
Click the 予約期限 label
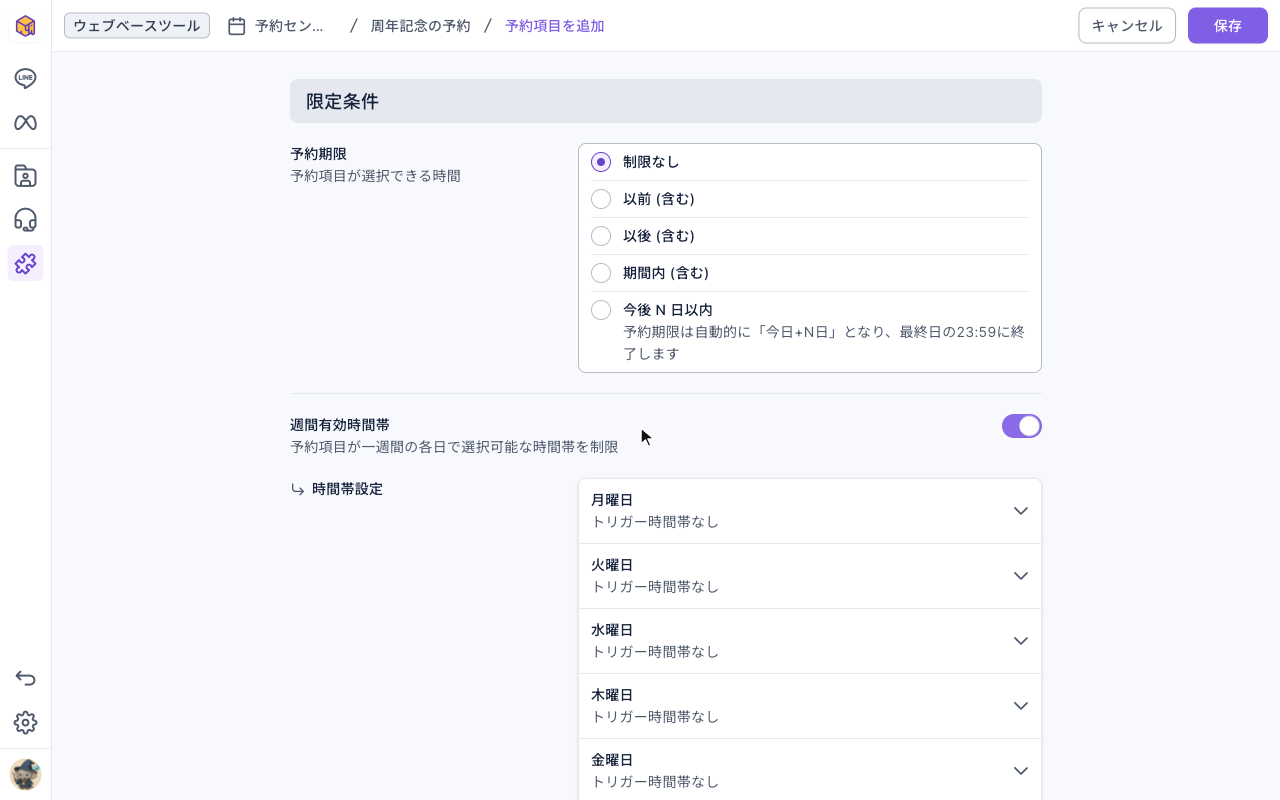click(318, 154)
